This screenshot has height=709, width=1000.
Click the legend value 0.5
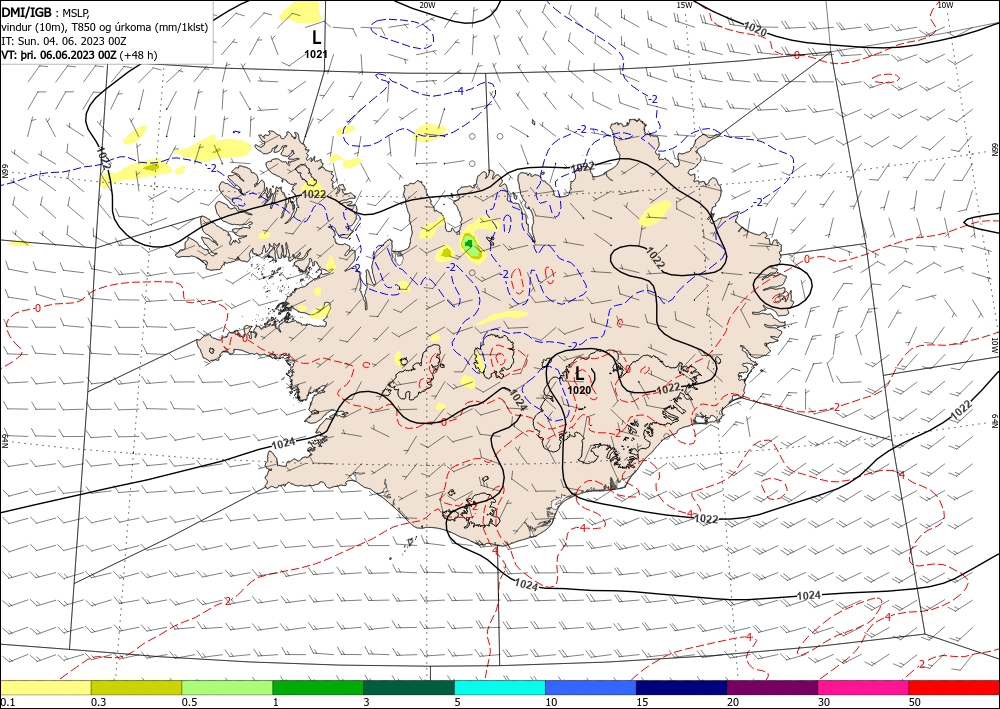[x=189, y=702]
